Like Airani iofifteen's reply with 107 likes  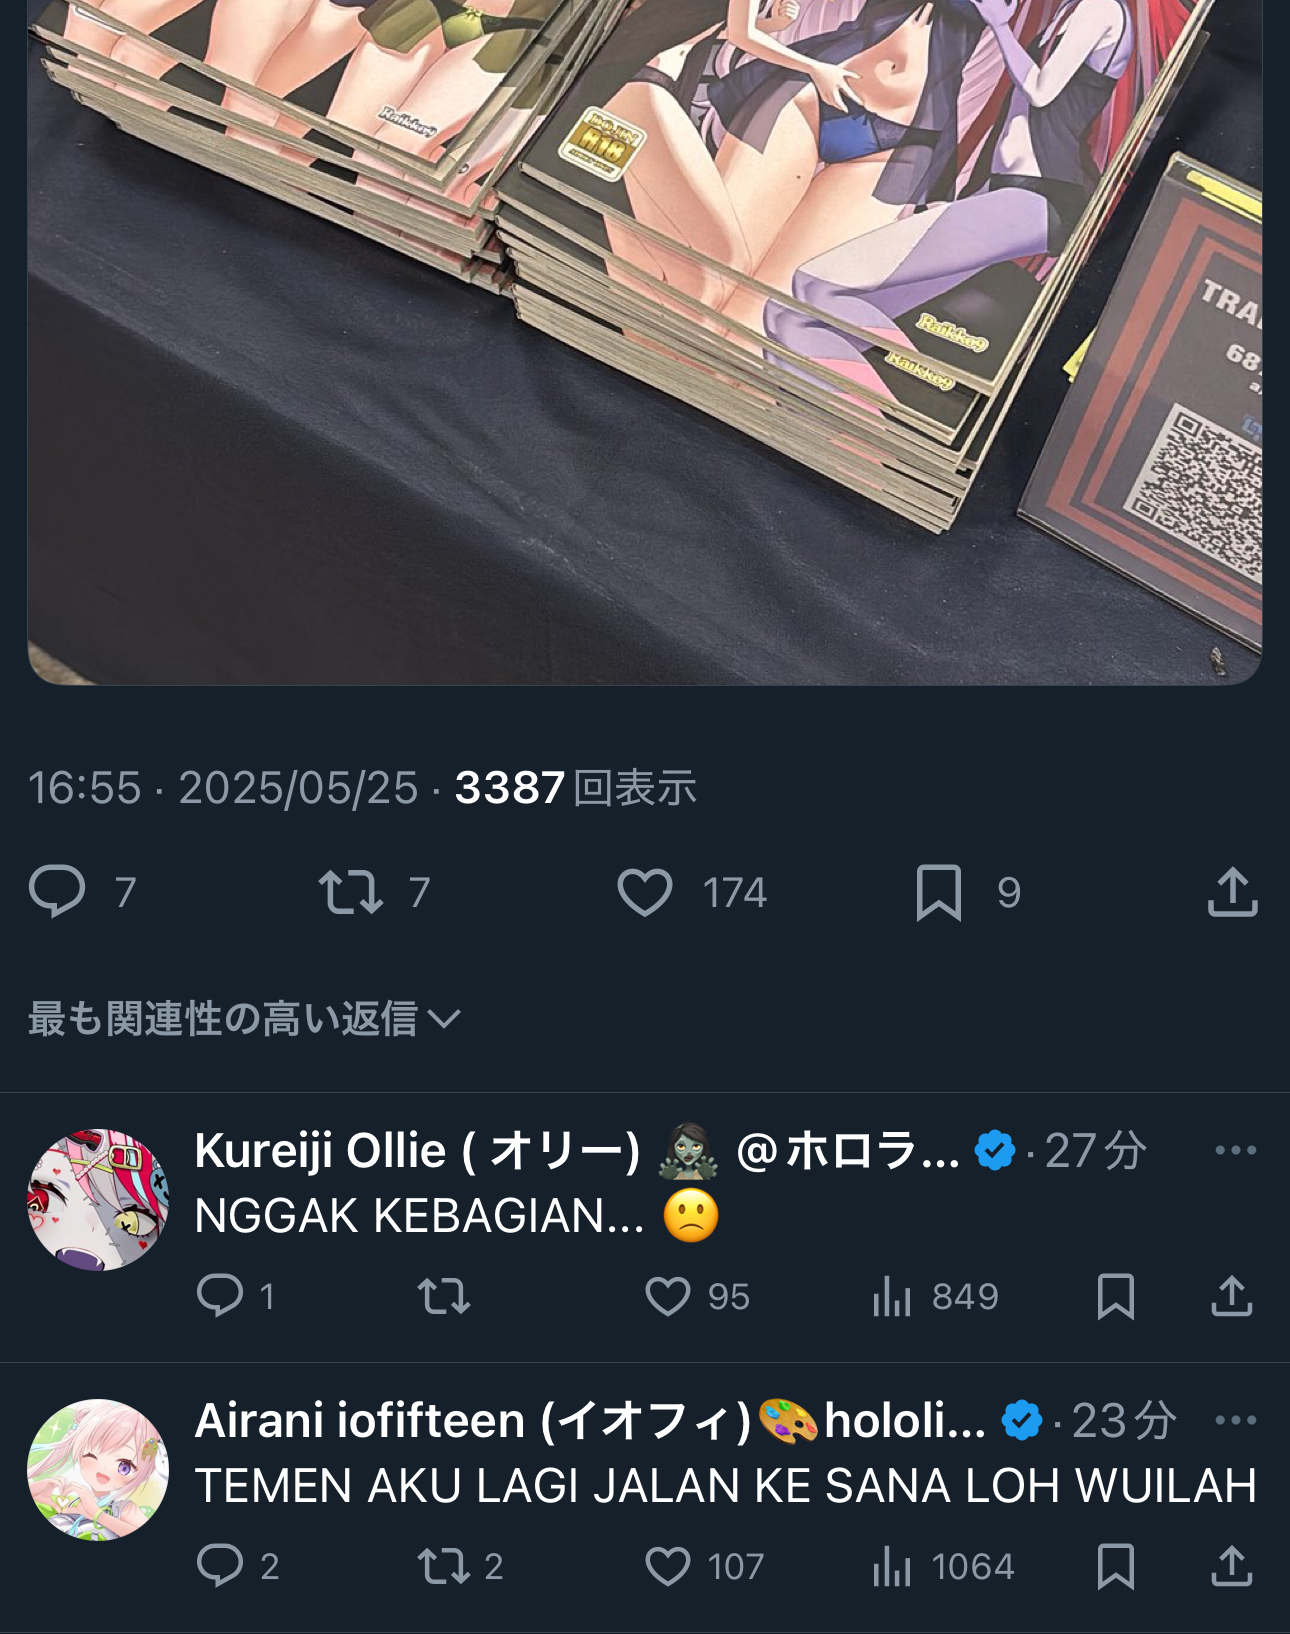point(668,1566)
